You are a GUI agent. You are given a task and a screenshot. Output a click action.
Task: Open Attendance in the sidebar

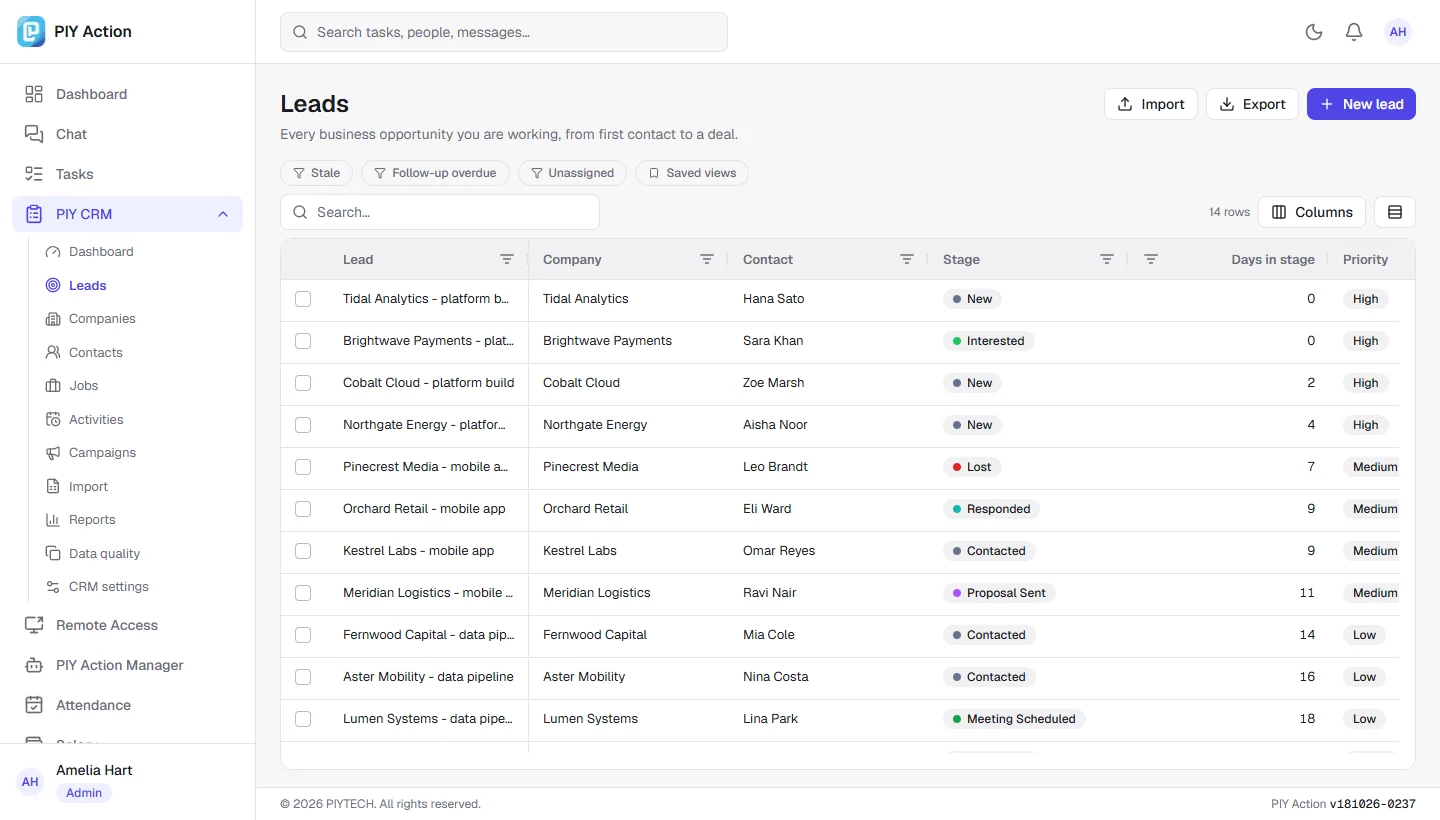click(127, 705)
